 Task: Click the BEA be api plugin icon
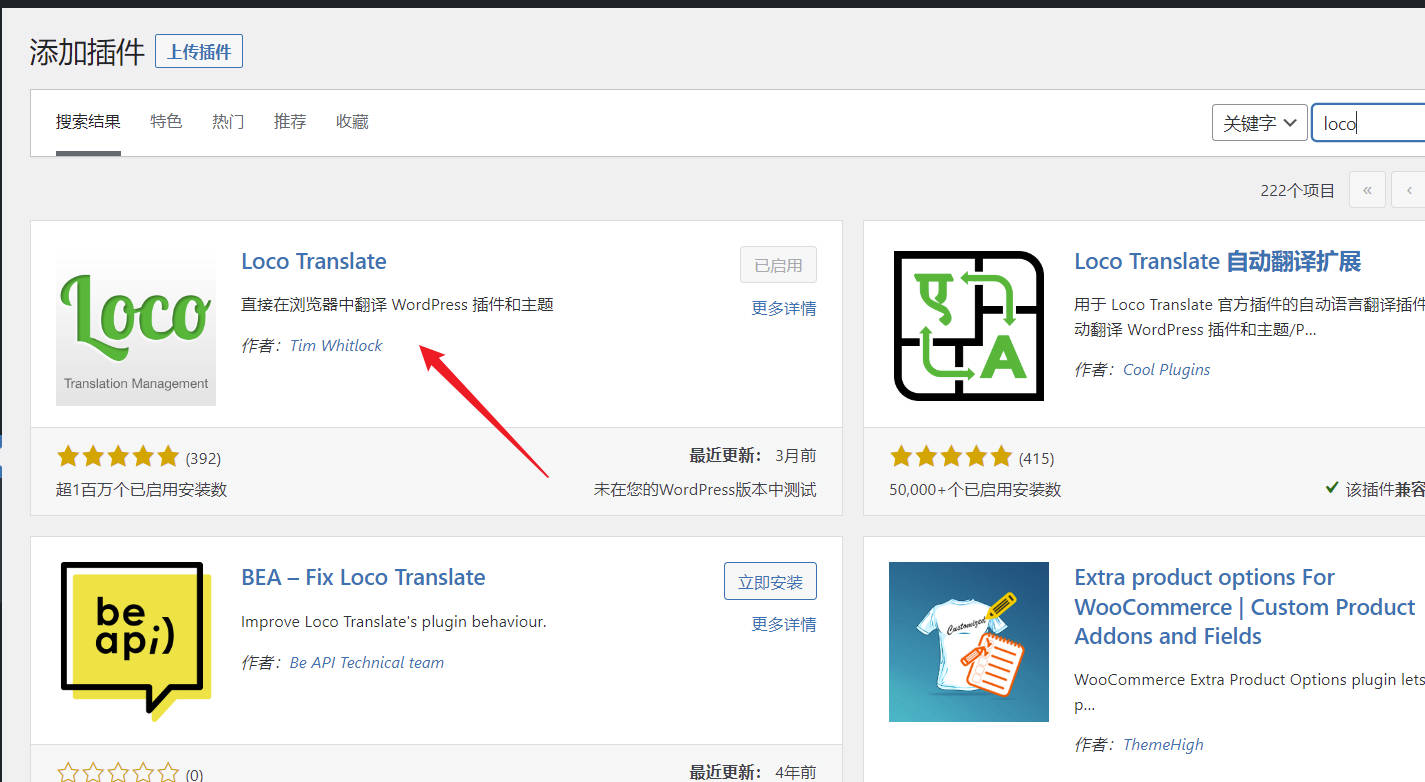136,641
